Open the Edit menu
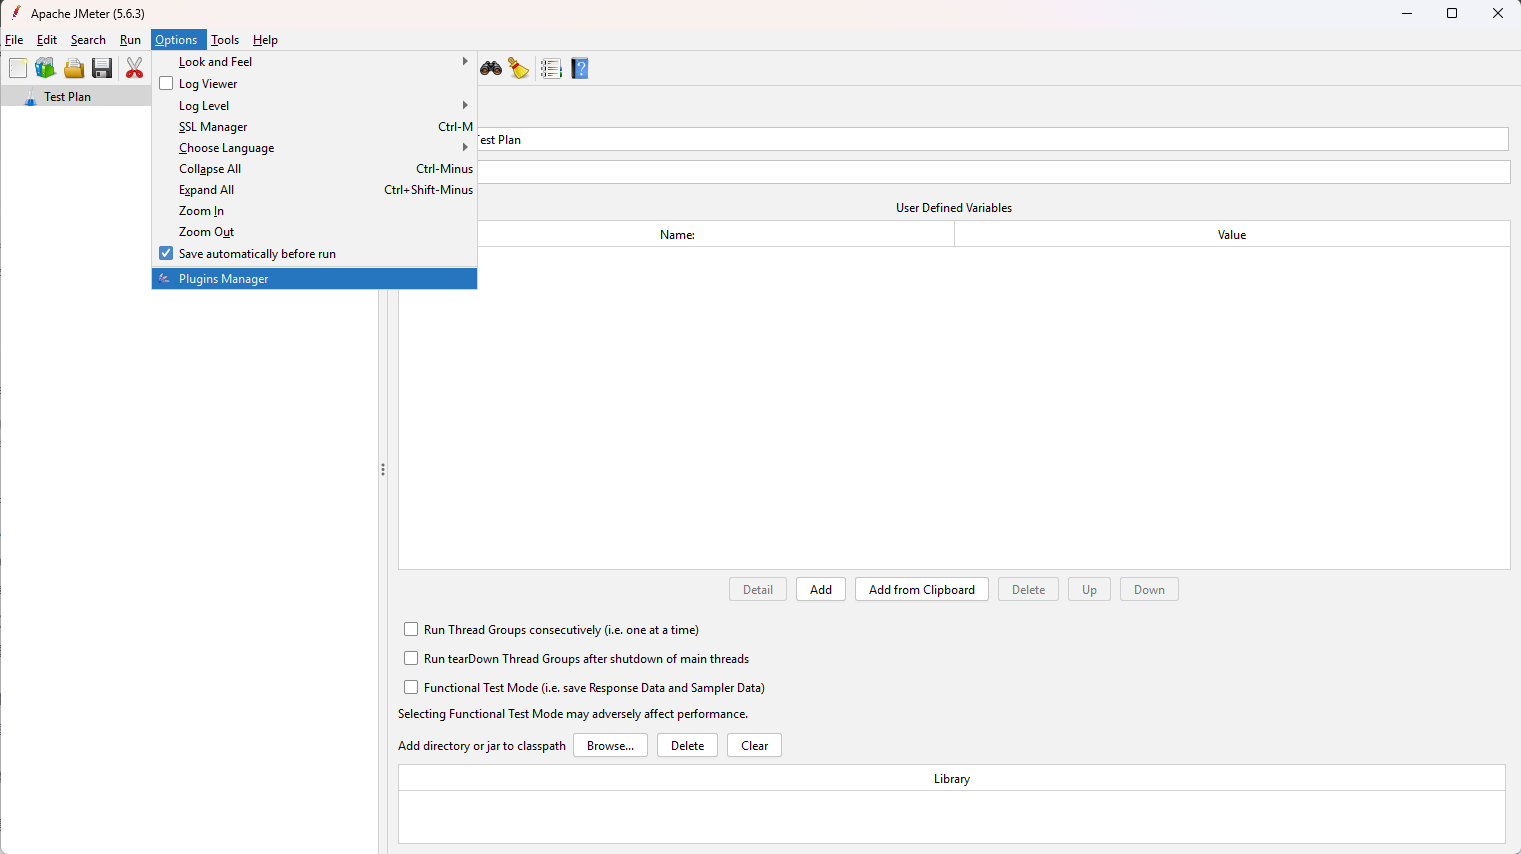 tap(47, 40)
